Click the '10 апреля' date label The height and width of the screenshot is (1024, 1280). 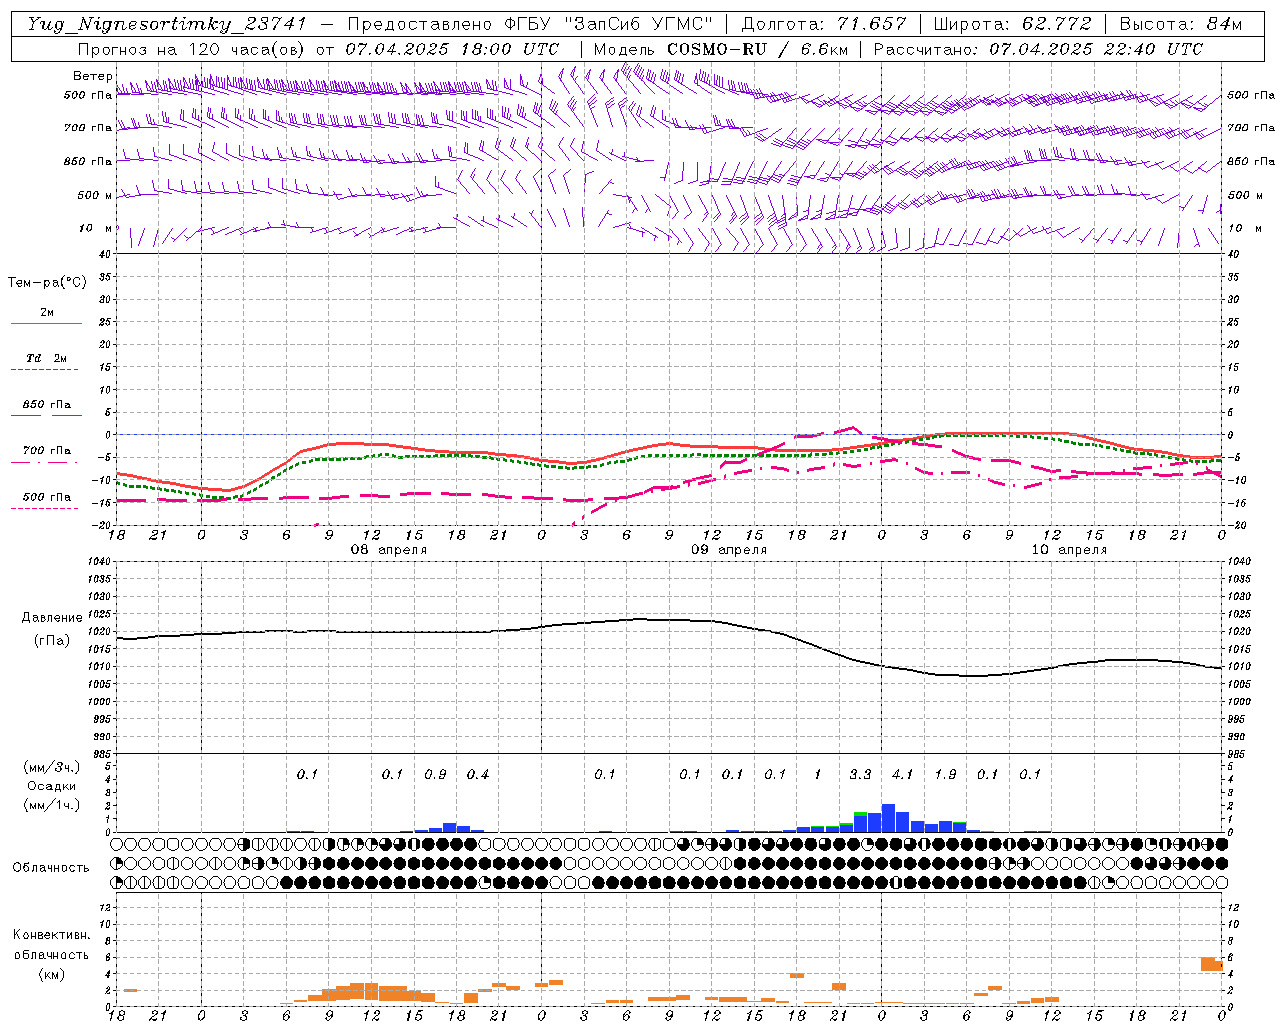[1069, 550]
